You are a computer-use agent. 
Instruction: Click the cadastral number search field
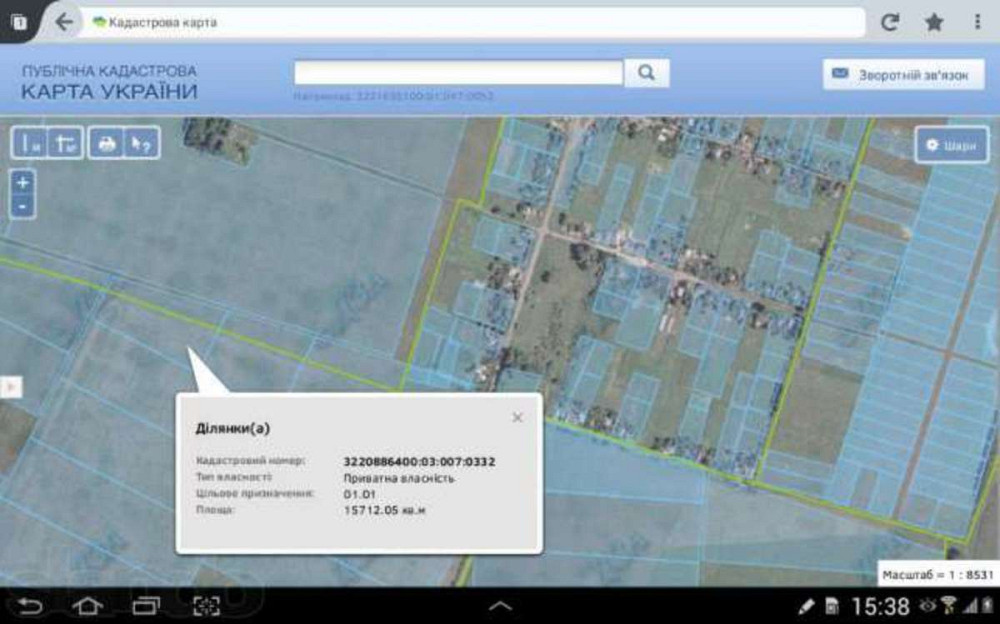pyautogui.click(x=458, y=73)
